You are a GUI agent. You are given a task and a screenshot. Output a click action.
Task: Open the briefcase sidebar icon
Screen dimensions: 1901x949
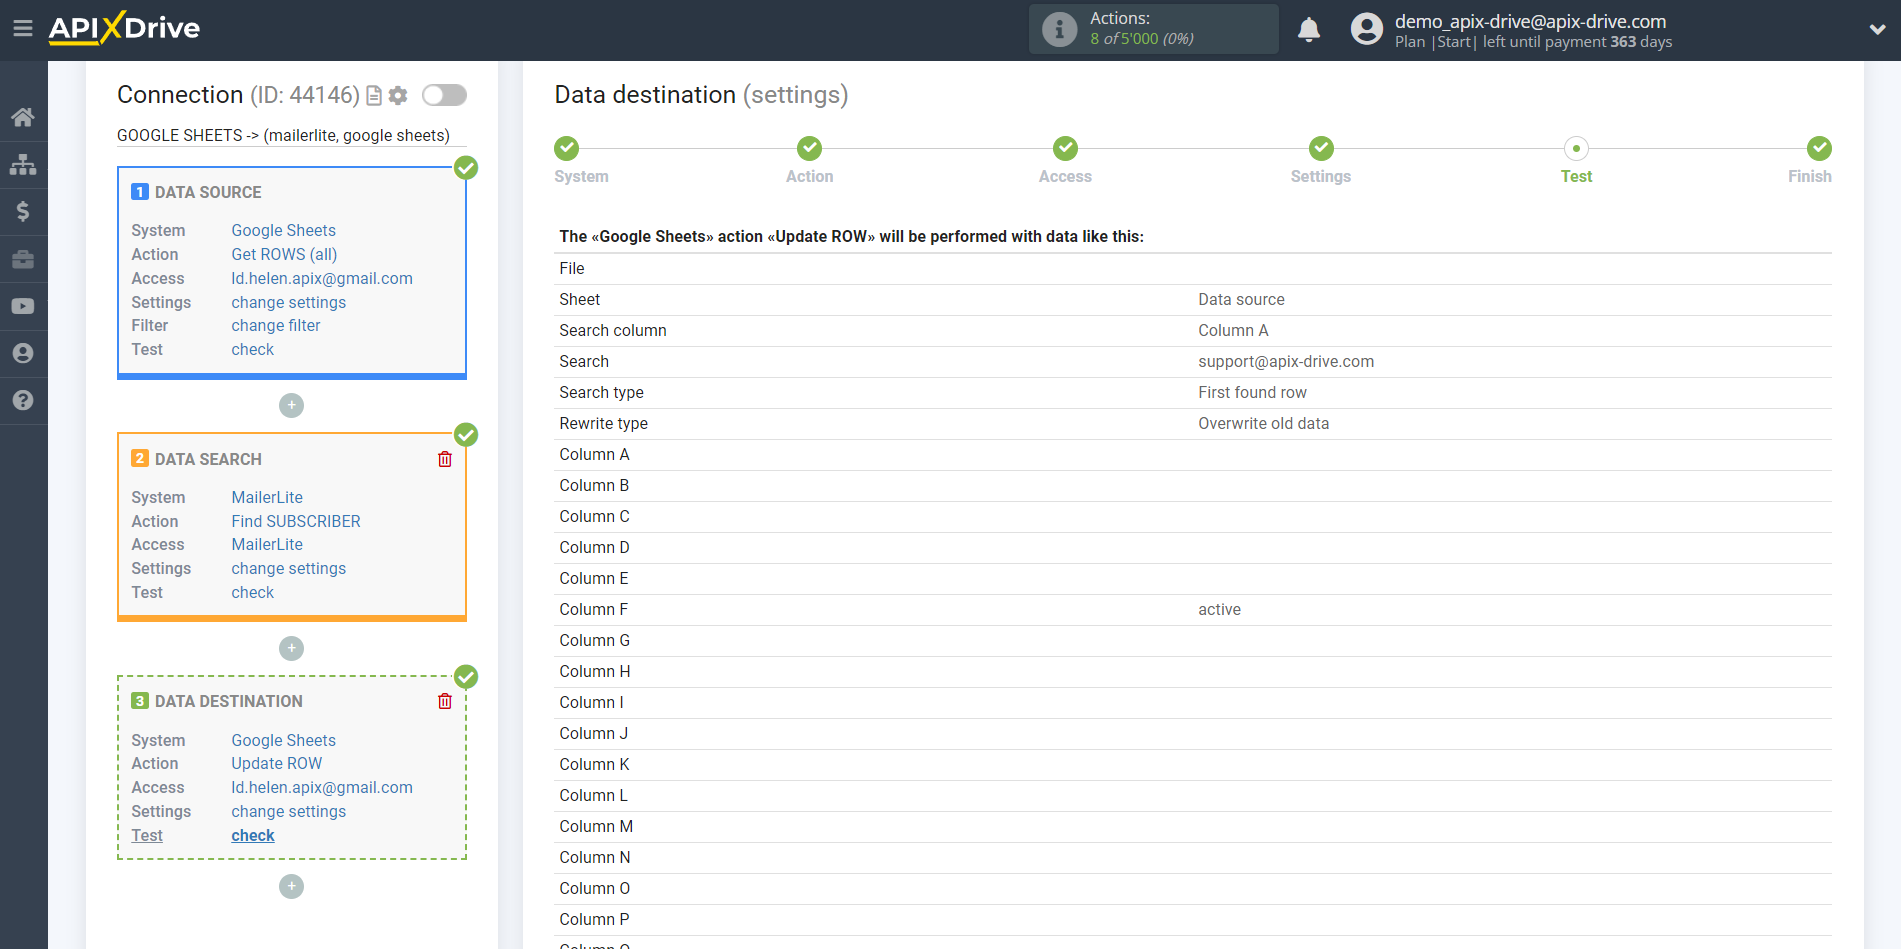(x=23, y=259)
